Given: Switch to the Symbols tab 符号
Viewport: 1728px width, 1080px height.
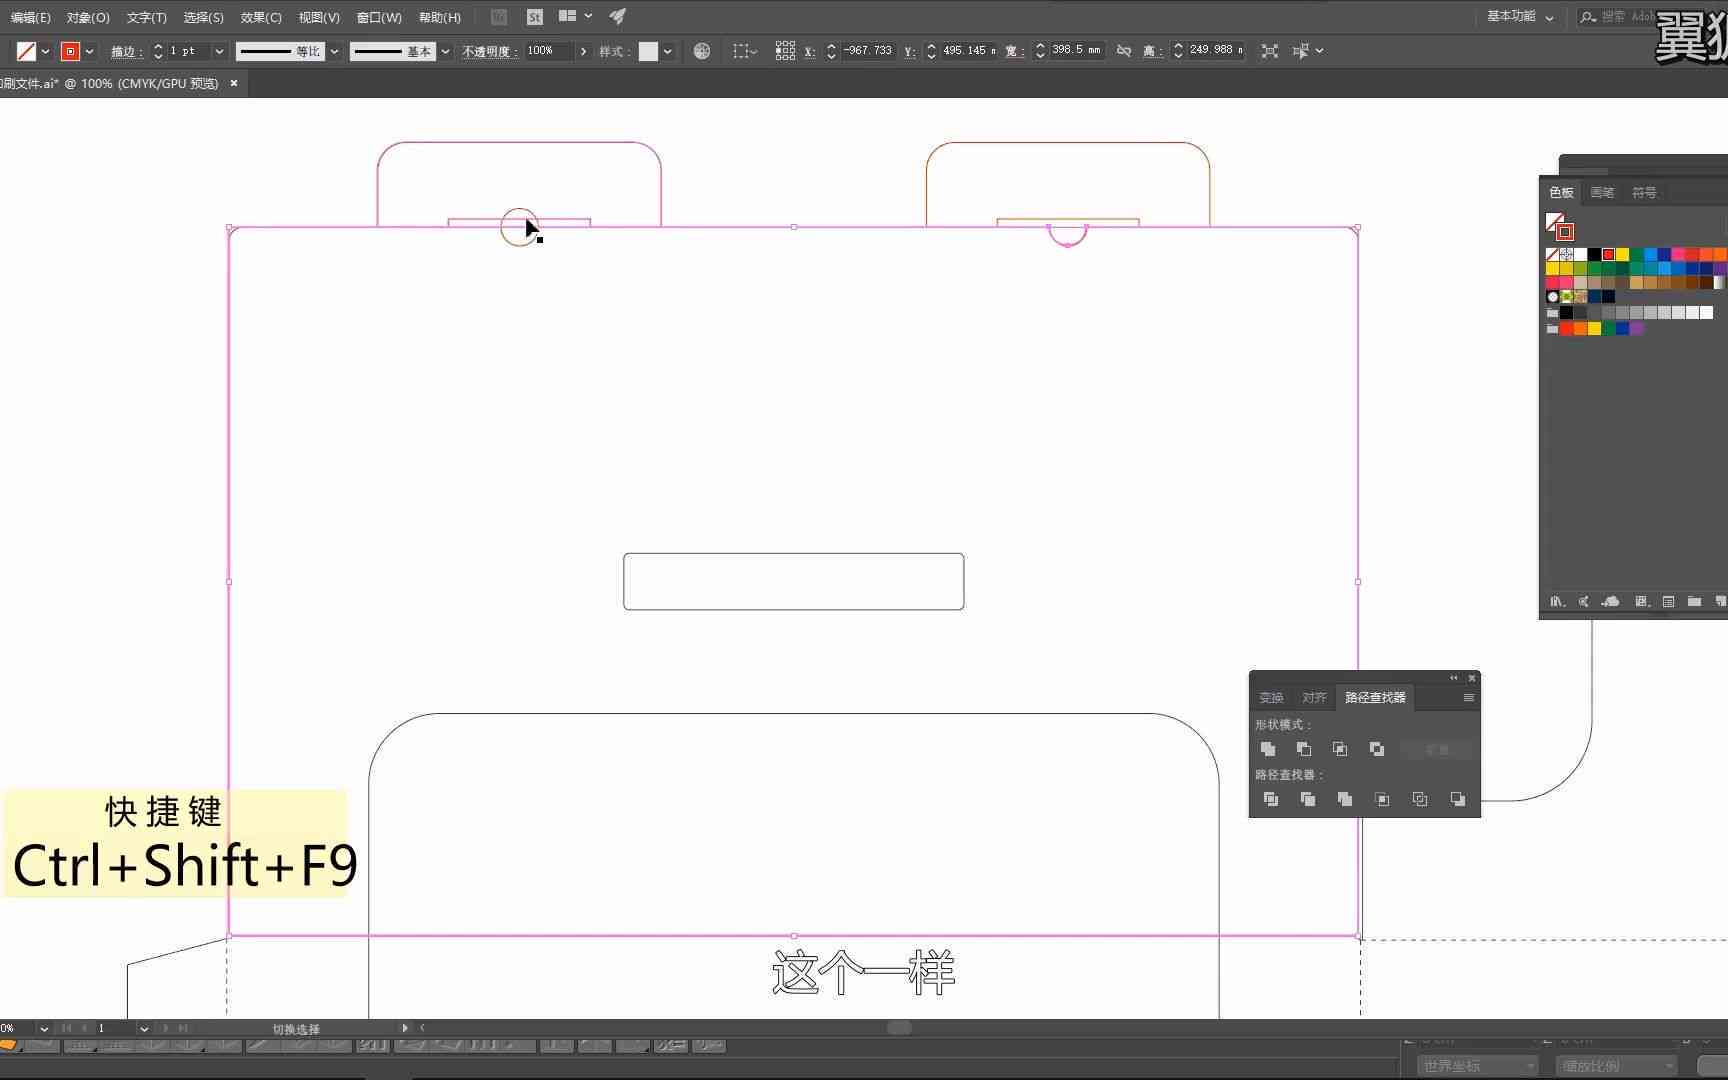Looking at the screenshot, I should point(1644,192).
